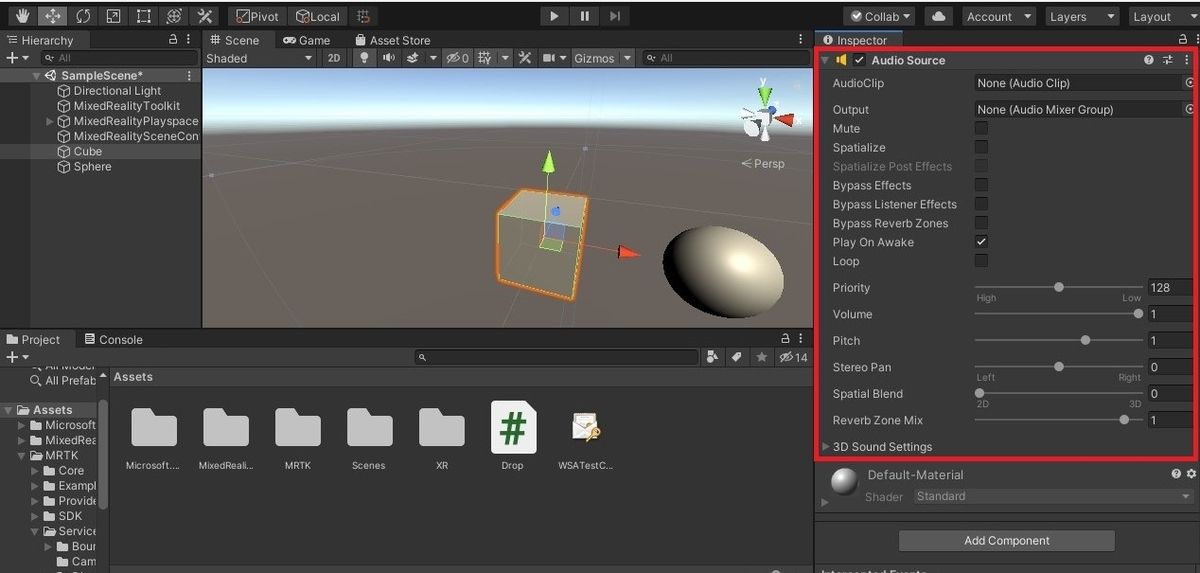Viewport: 1200px width, 573px height.
Task: Open Audio Source component menu
Action: [x=1186, y=60]
